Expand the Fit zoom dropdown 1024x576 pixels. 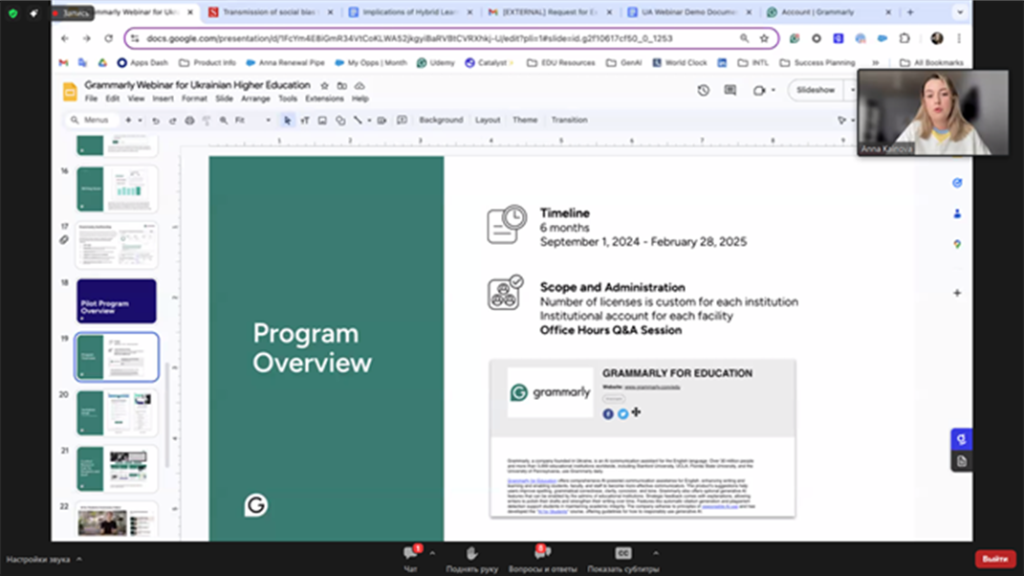coord(267,120)
